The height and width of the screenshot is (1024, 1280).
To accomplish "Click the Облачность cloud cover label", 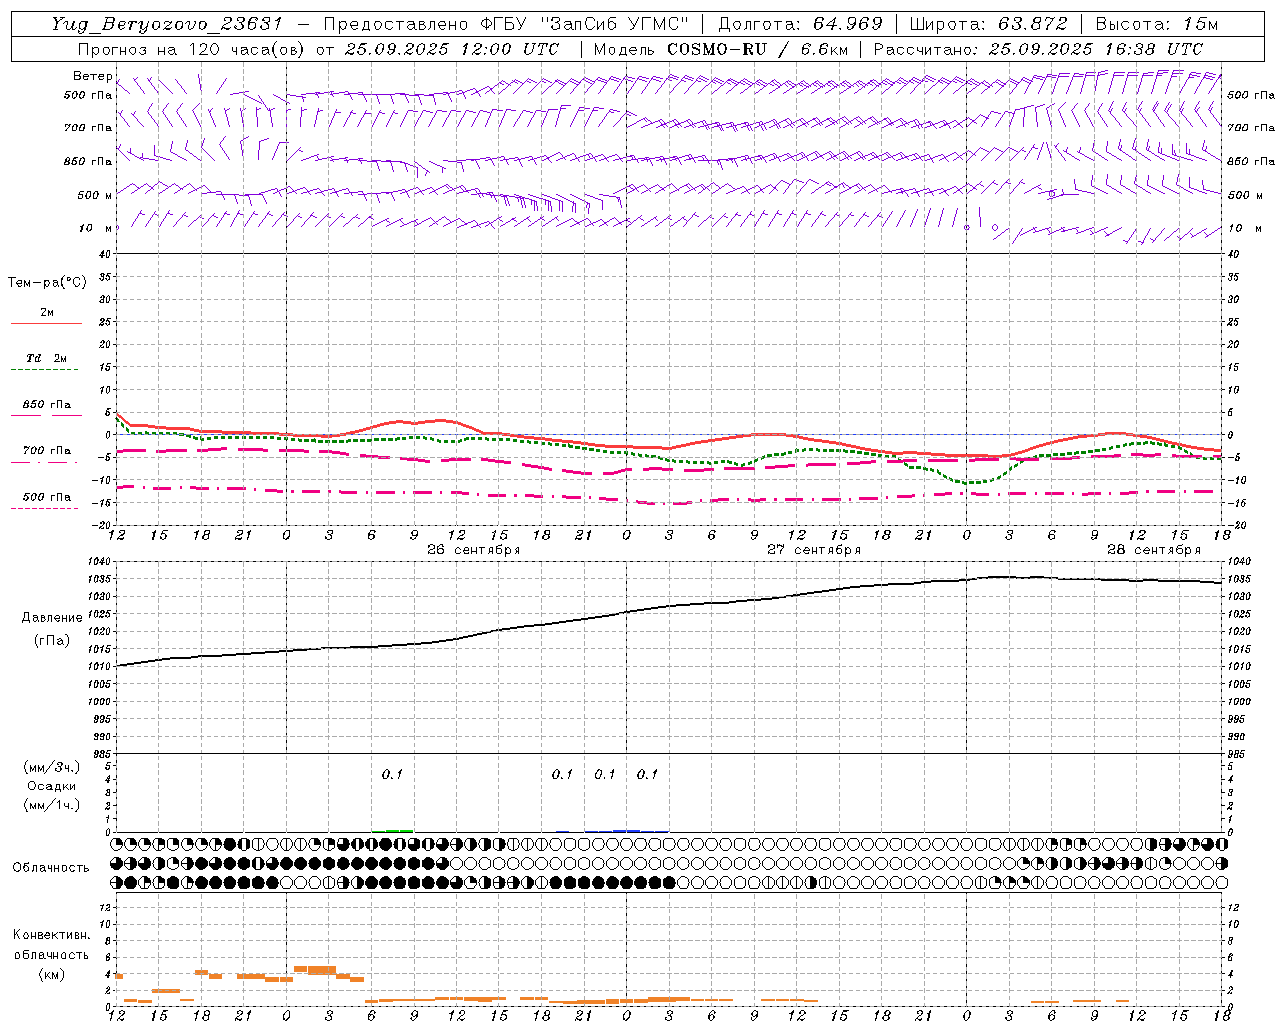I will tap(51, 867).
